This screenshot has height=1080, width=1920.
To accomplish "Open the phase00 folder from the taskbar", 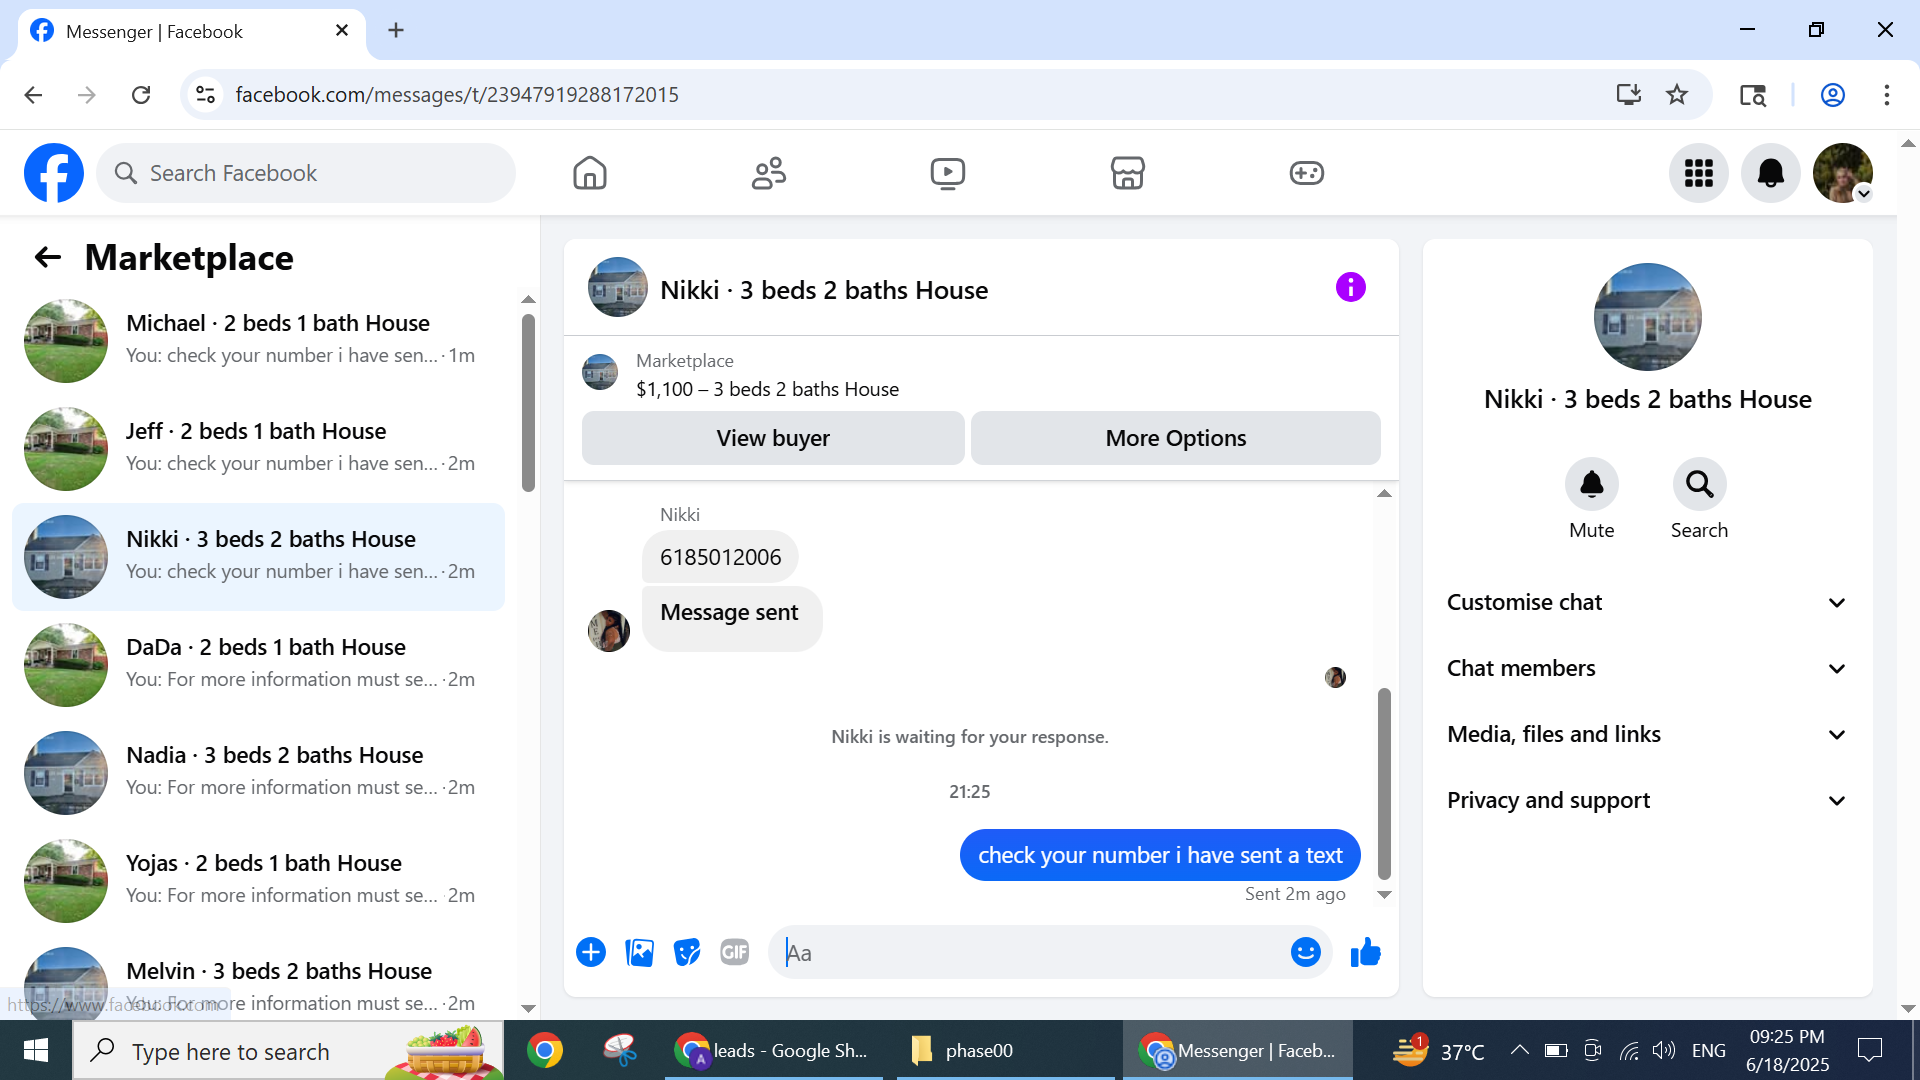I will [x=1005, y=1050].
